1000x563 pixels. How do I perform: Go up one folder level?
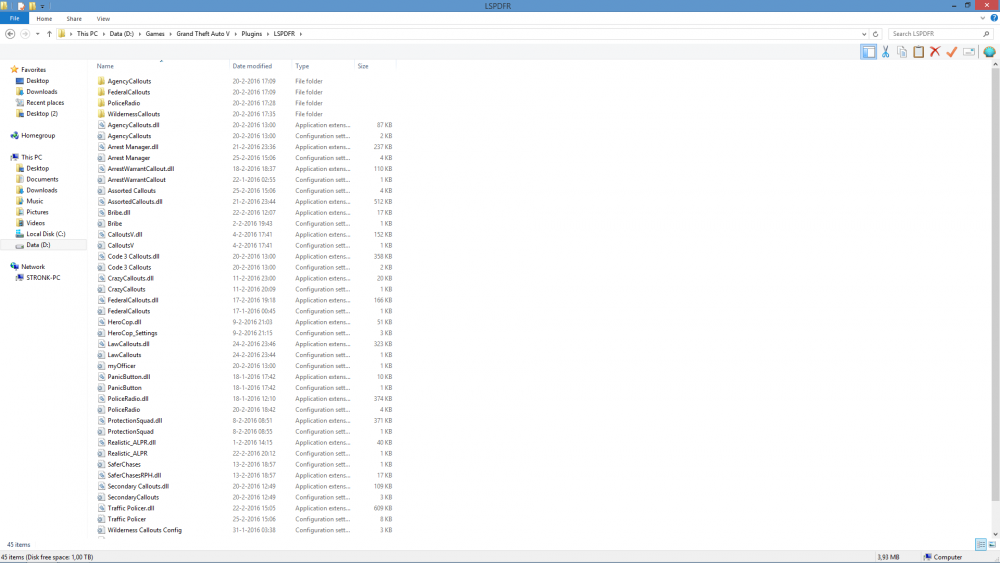pyautogui.click(x=49, y=34)
